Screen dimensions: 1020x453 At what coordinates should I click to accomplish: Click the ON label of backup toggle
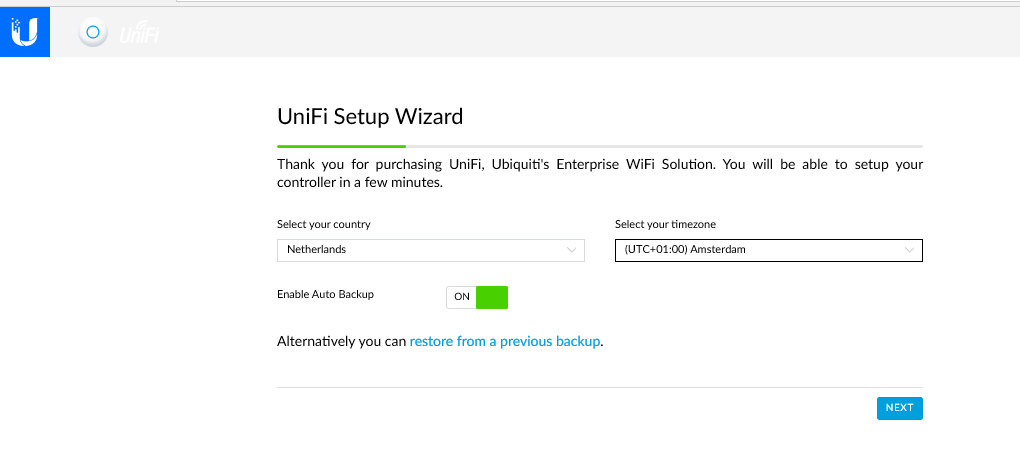pos(461,297)
